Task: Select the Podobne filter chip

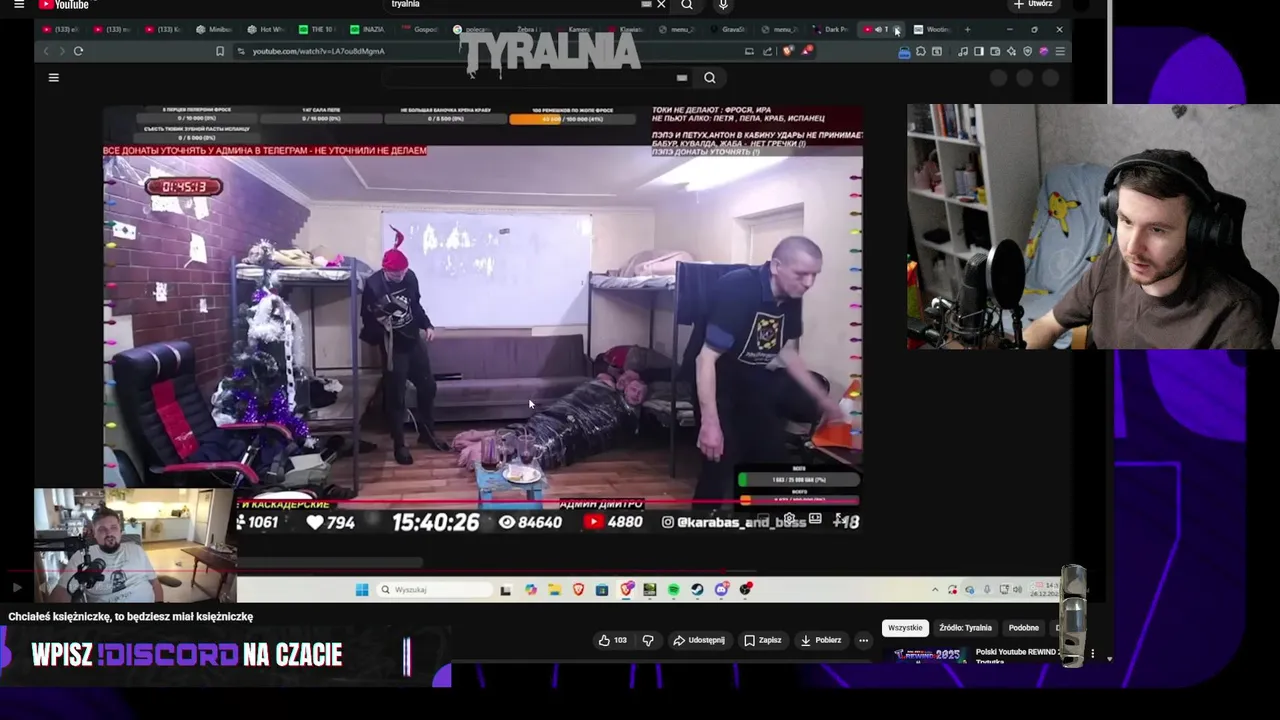Action: point(1023,628)
